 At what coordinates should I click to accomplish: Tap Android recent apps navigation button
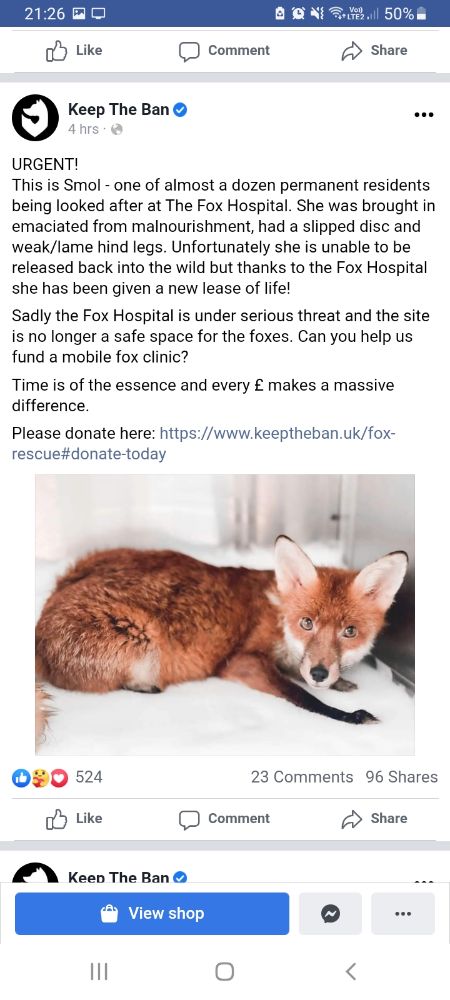click(99, 971)
